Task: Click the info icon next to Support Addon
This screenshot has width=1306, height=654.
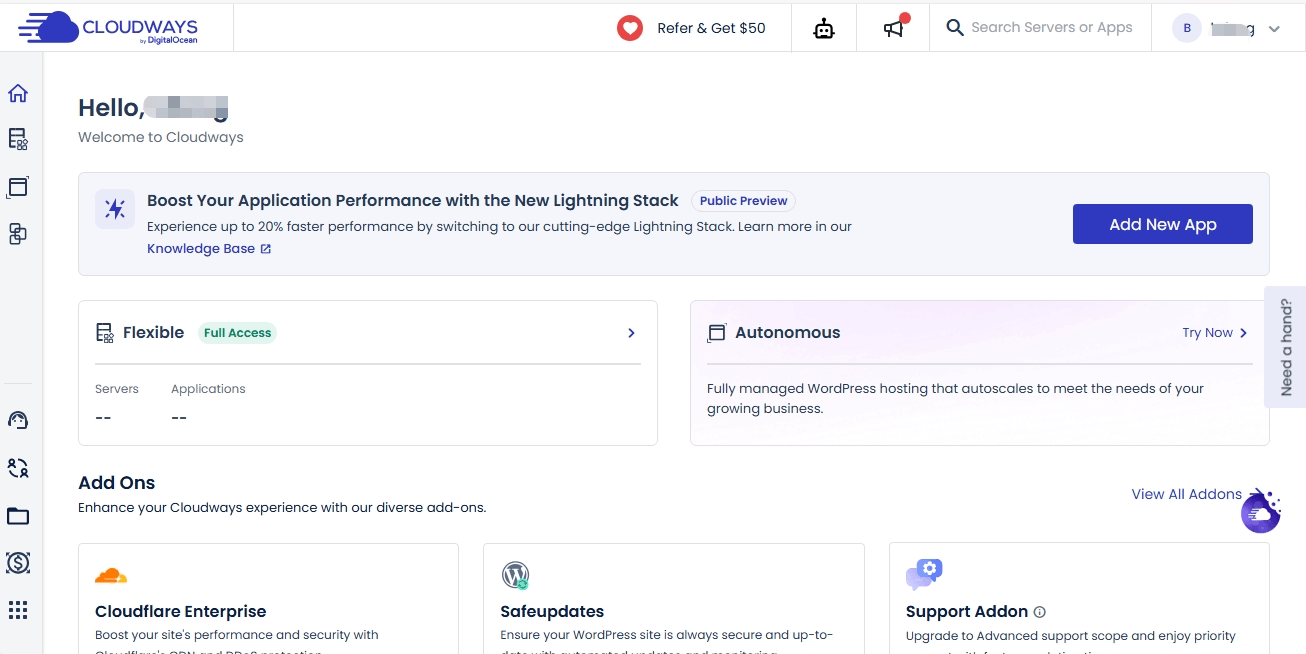Action: [1040, 612]
